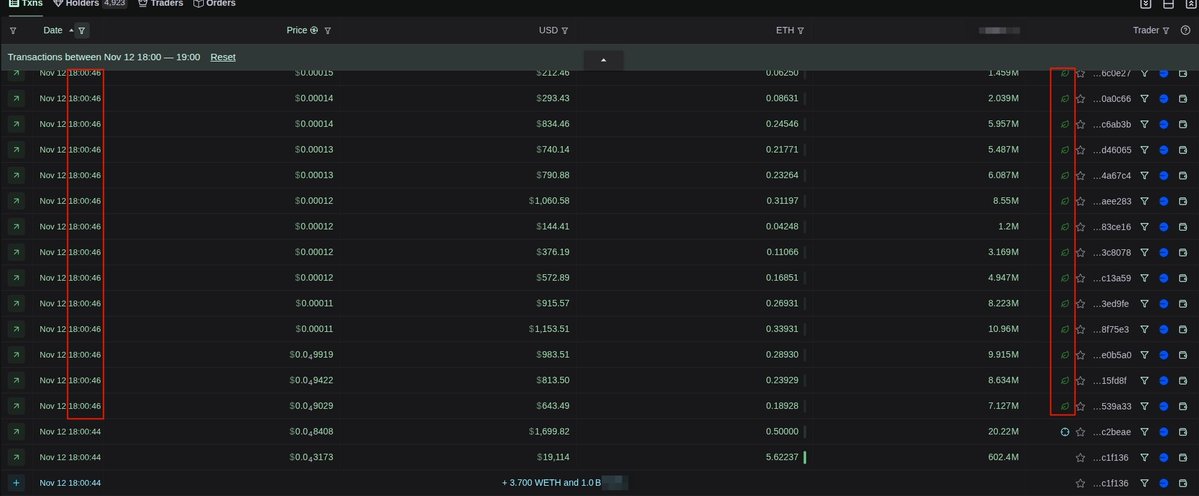
Task: Open blue explorer icon for ...c6ab3b
Action: pos(1164,125)
